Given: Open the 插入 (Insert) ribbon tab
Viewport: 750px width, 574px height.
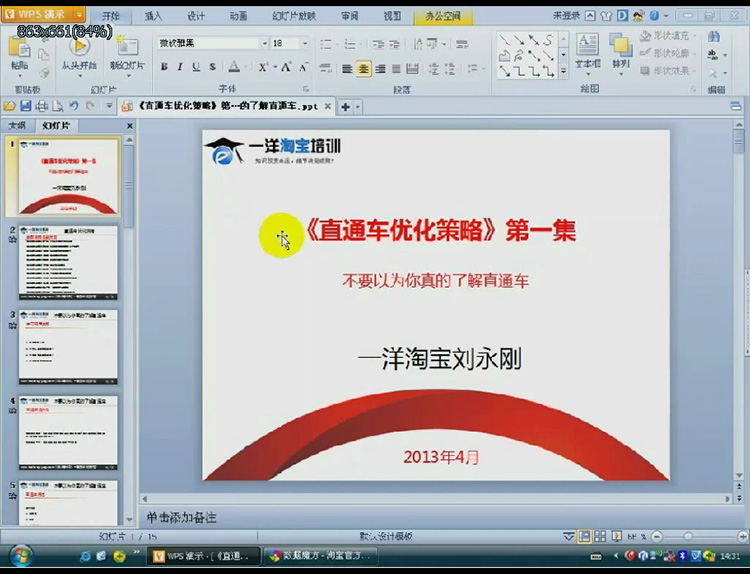Looking at the screenshot, I should 153,16.
